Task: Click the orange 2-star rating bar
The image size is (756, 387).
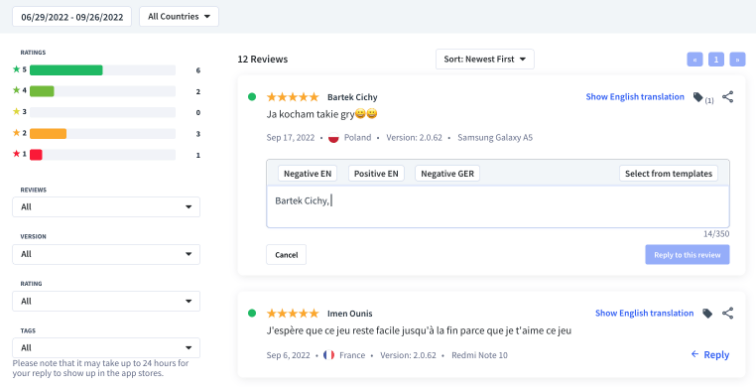Action: (48, 133)
